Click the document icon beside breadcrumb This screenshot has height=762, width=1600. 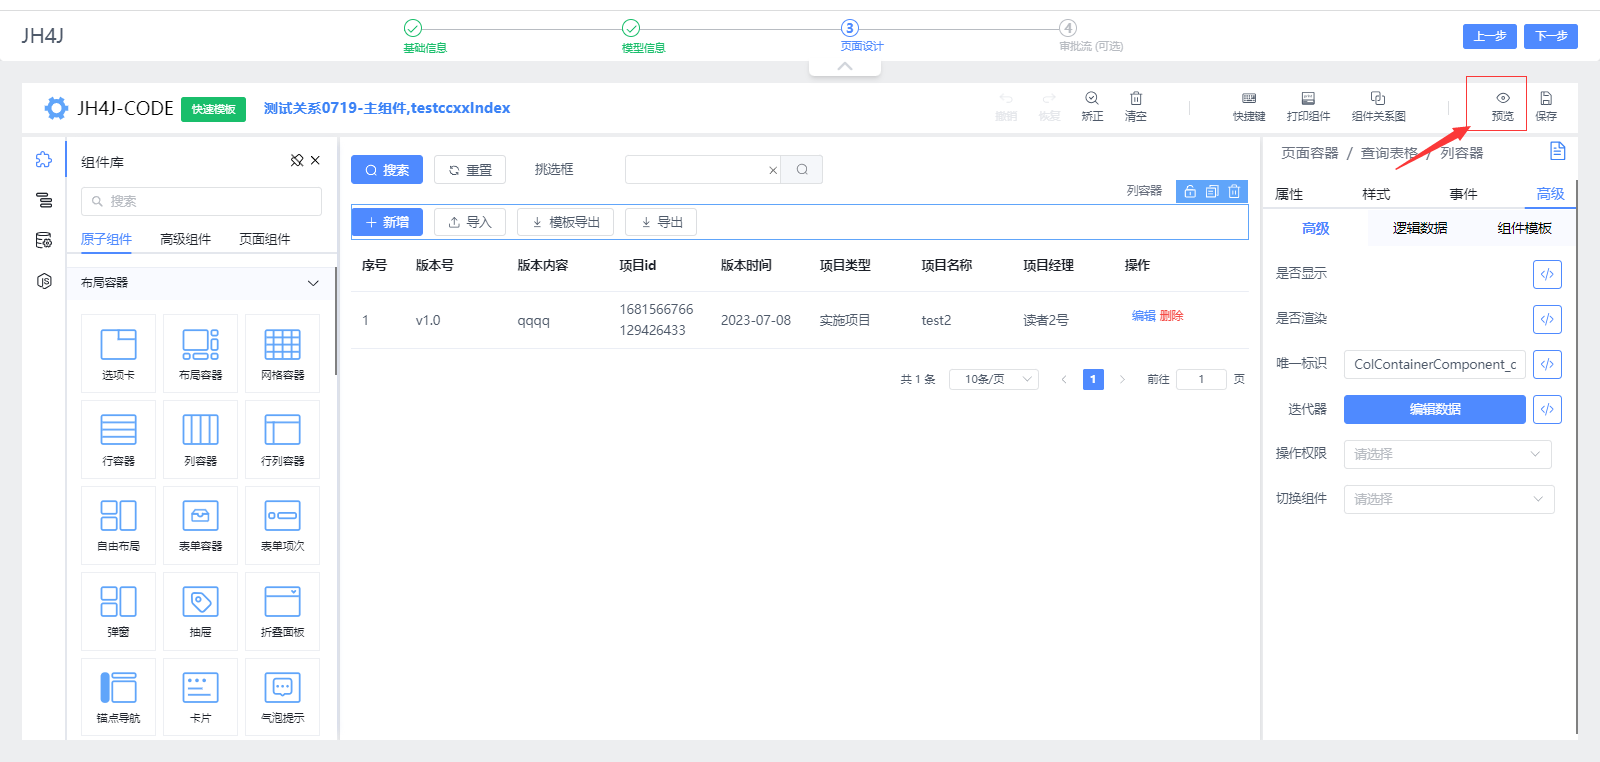1557,151
